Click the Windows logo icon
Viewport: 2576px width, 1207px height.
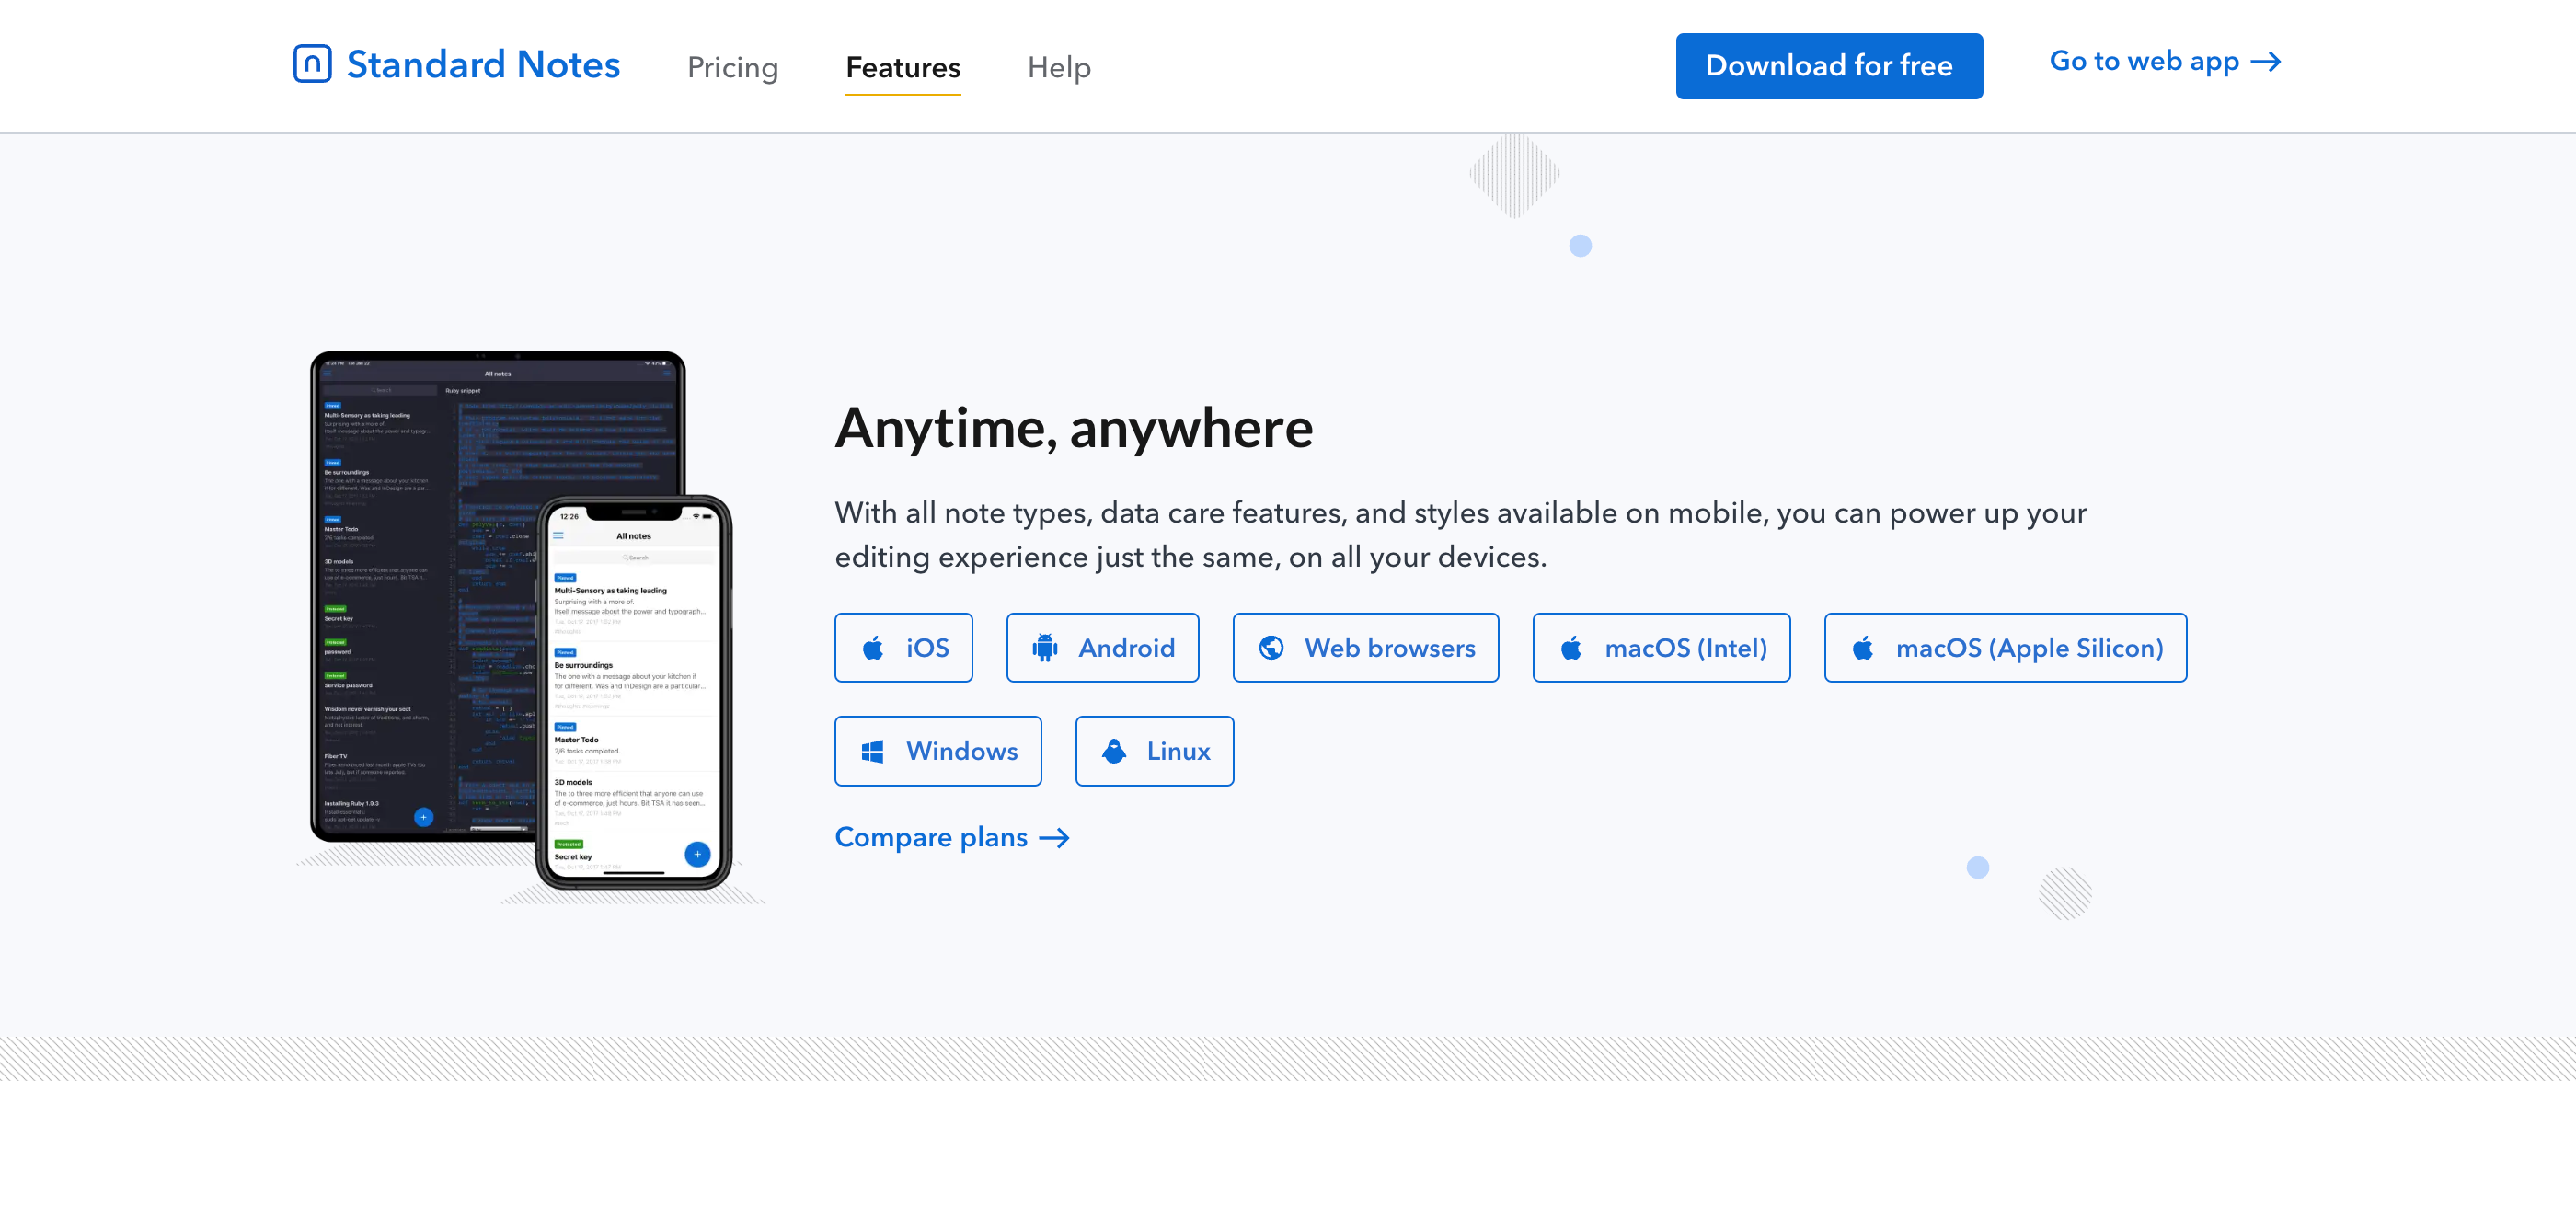872,751
